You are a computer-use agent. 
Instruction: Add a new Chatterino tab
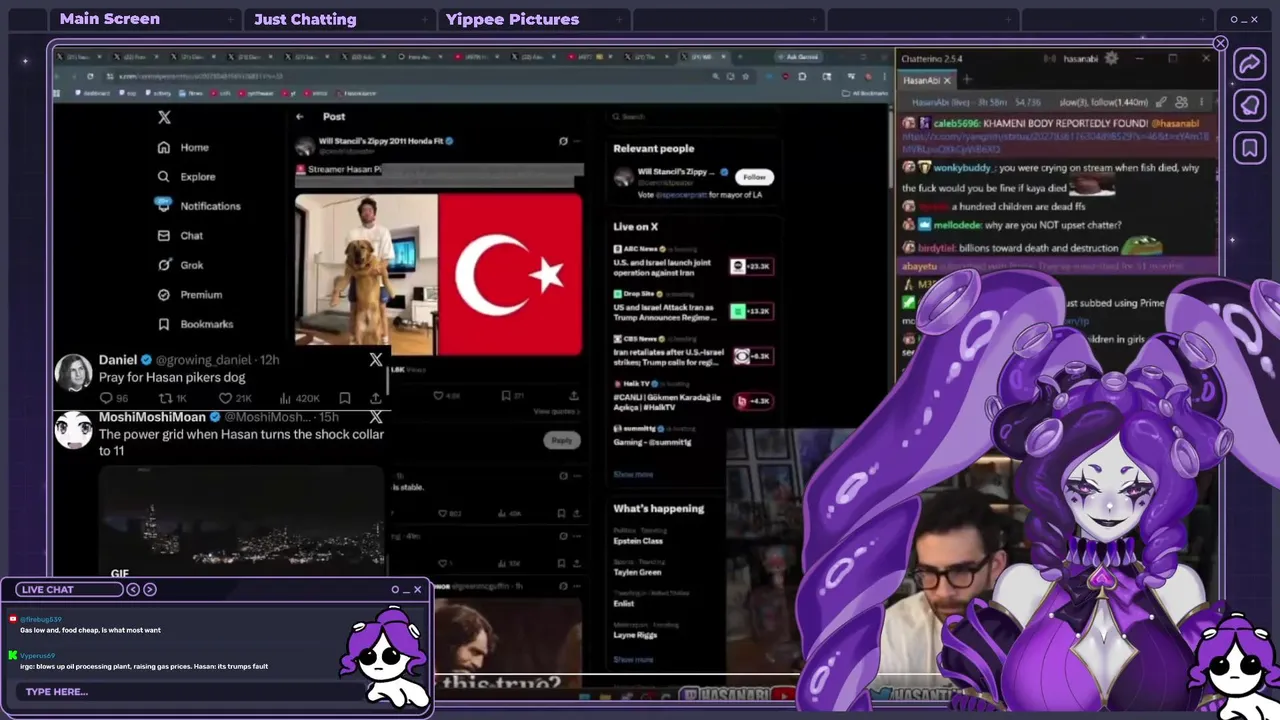click(967, 80)
